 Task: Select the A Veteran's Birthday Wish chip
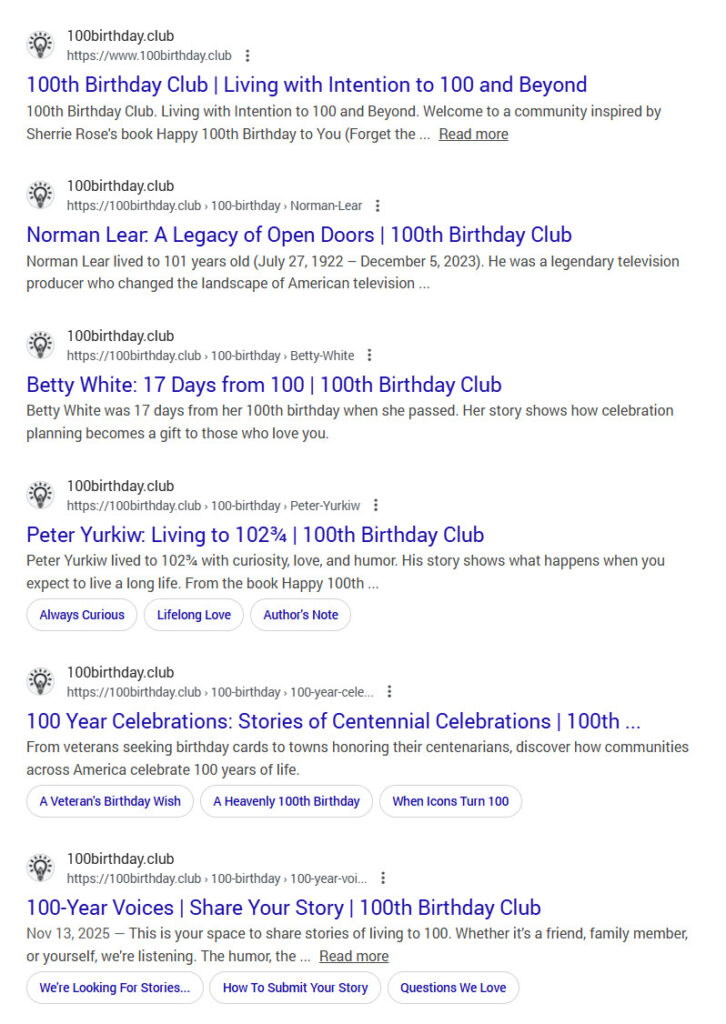click(x=110, y=801)
